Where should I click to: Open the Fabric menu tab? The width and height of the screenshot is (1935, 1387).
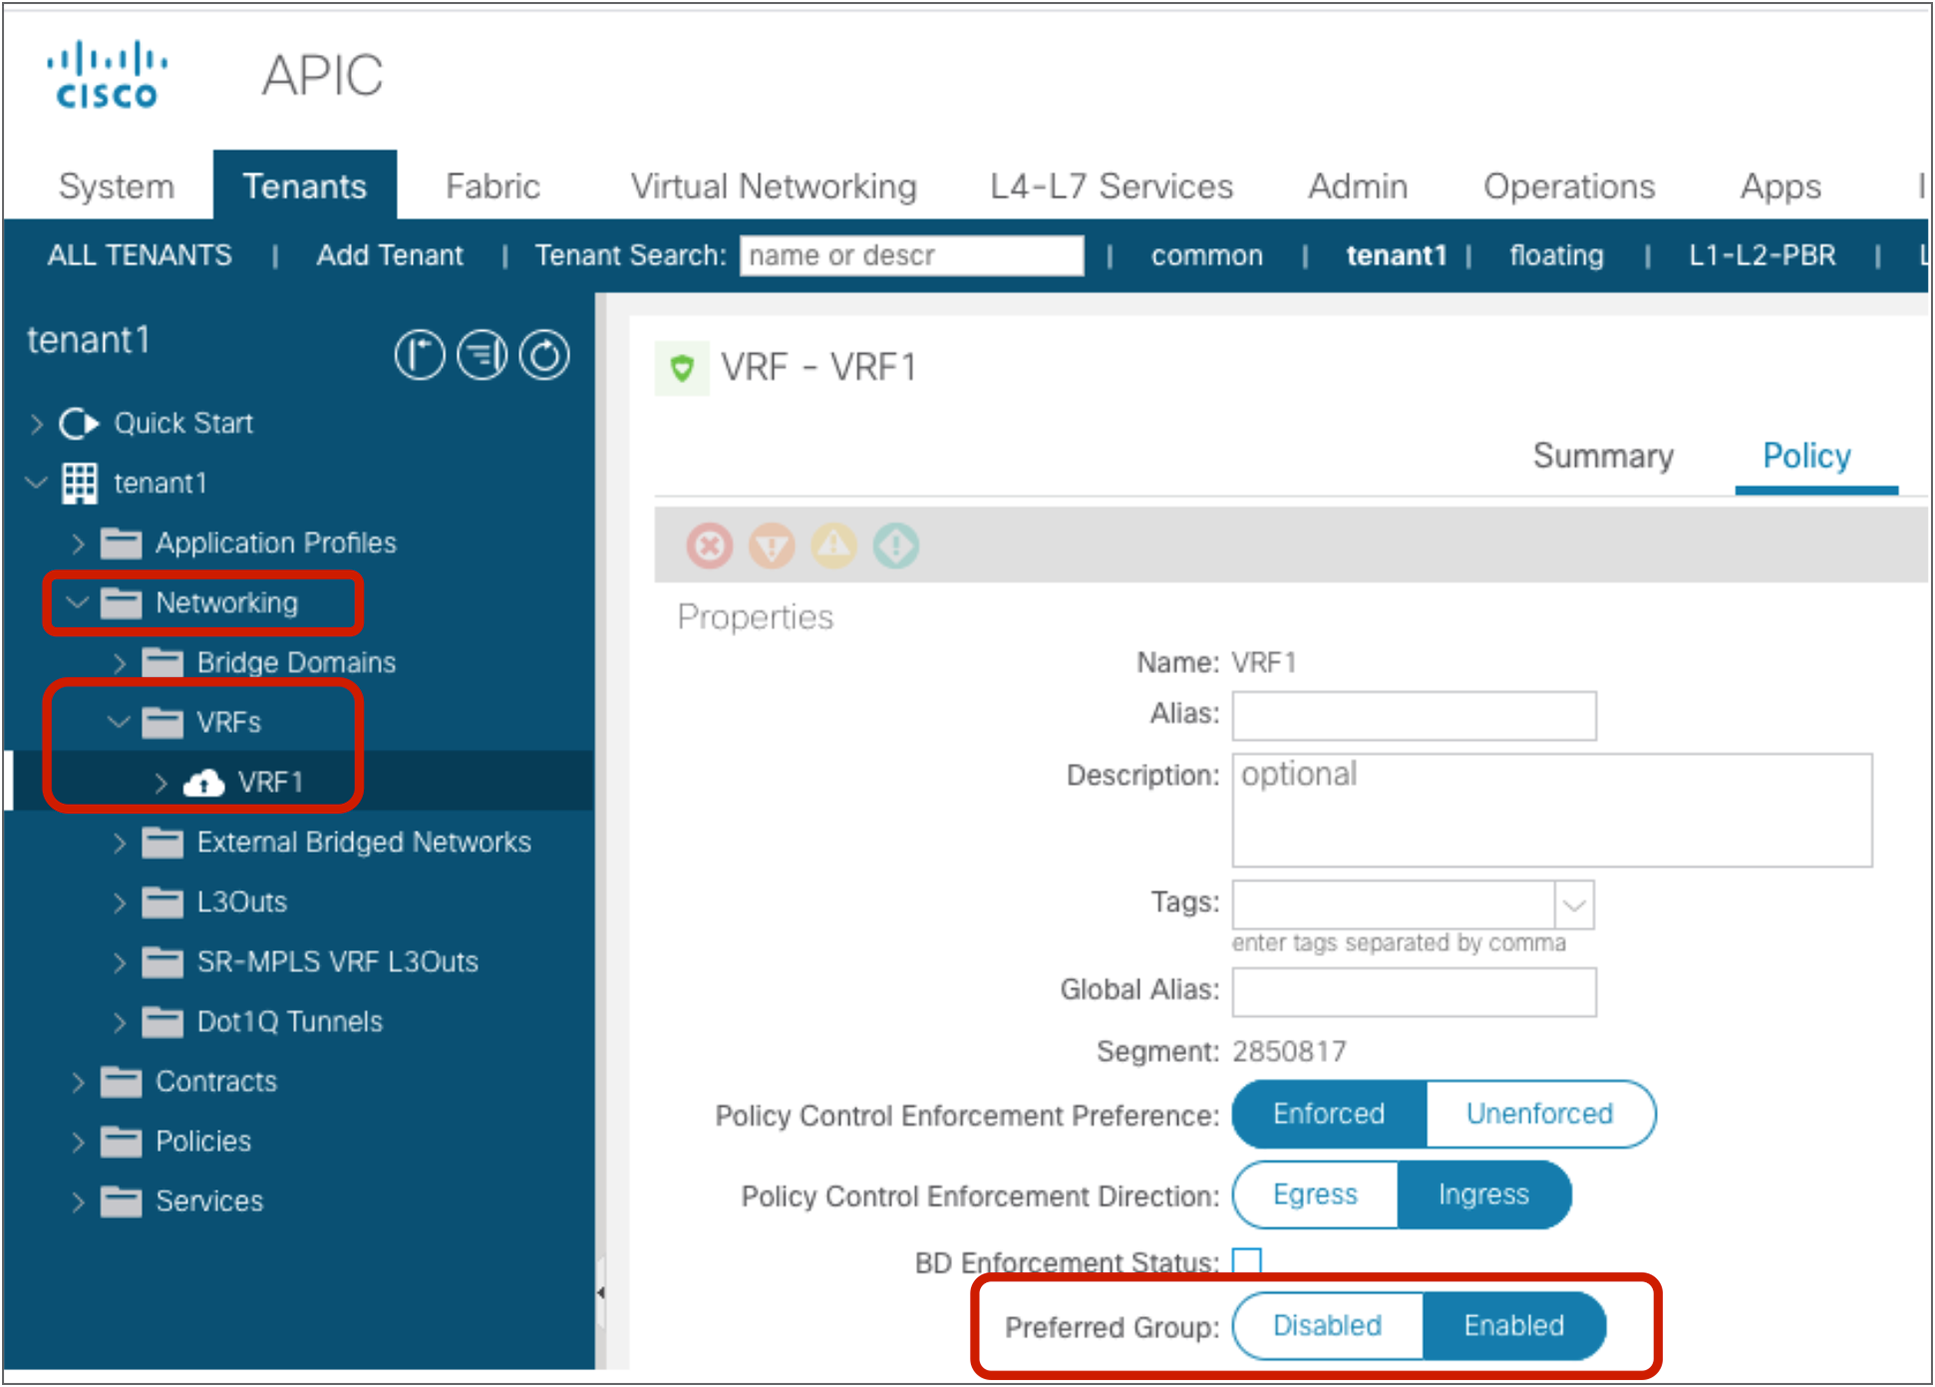pyautogui.click(x=492, y=186)
